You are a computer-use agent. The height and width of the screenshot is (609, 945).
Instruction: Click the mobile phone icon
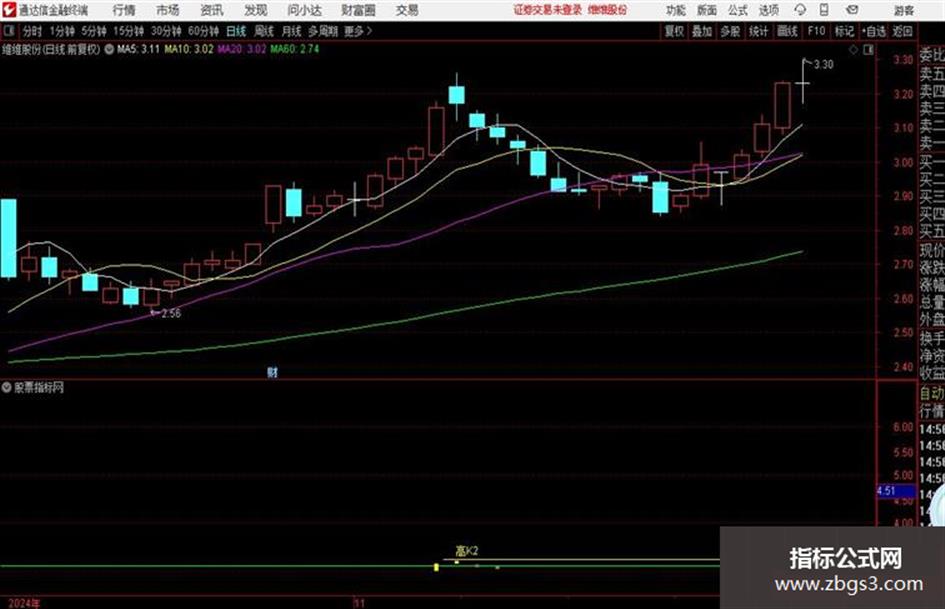pyautogui.click(x=824, y=10)
